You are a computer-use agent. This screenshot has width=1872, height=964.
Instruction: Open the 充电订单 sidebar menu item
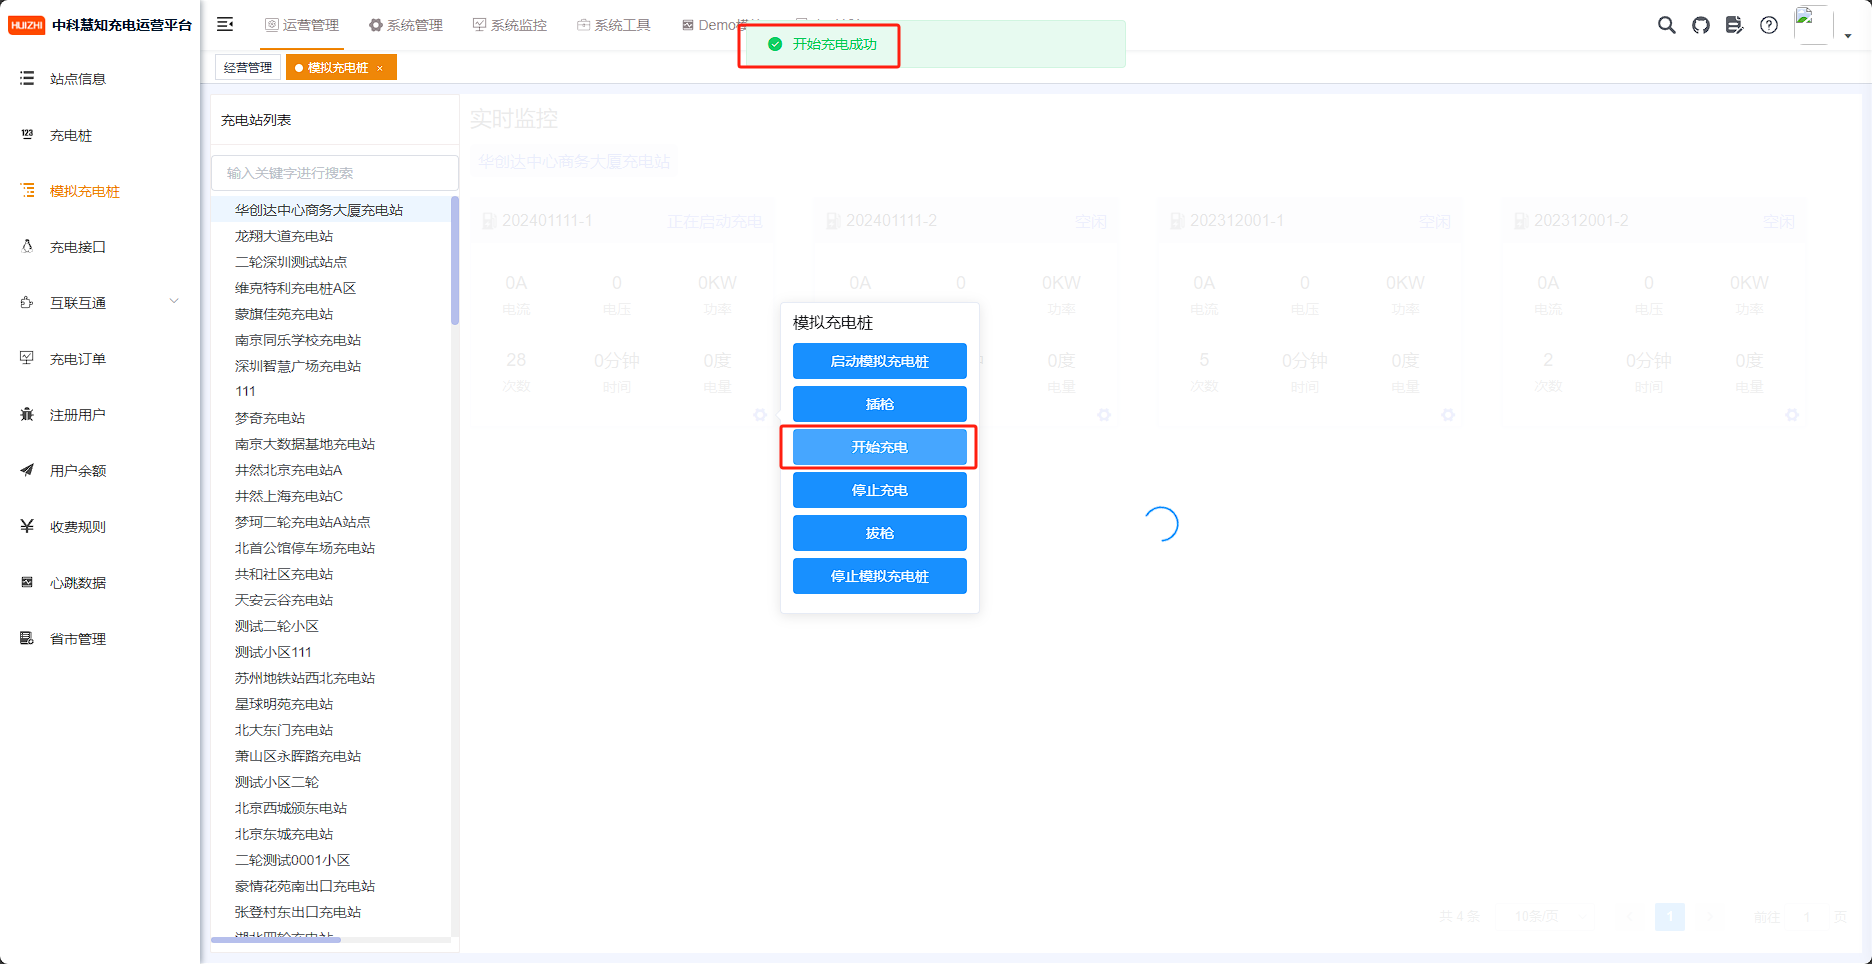100,358
